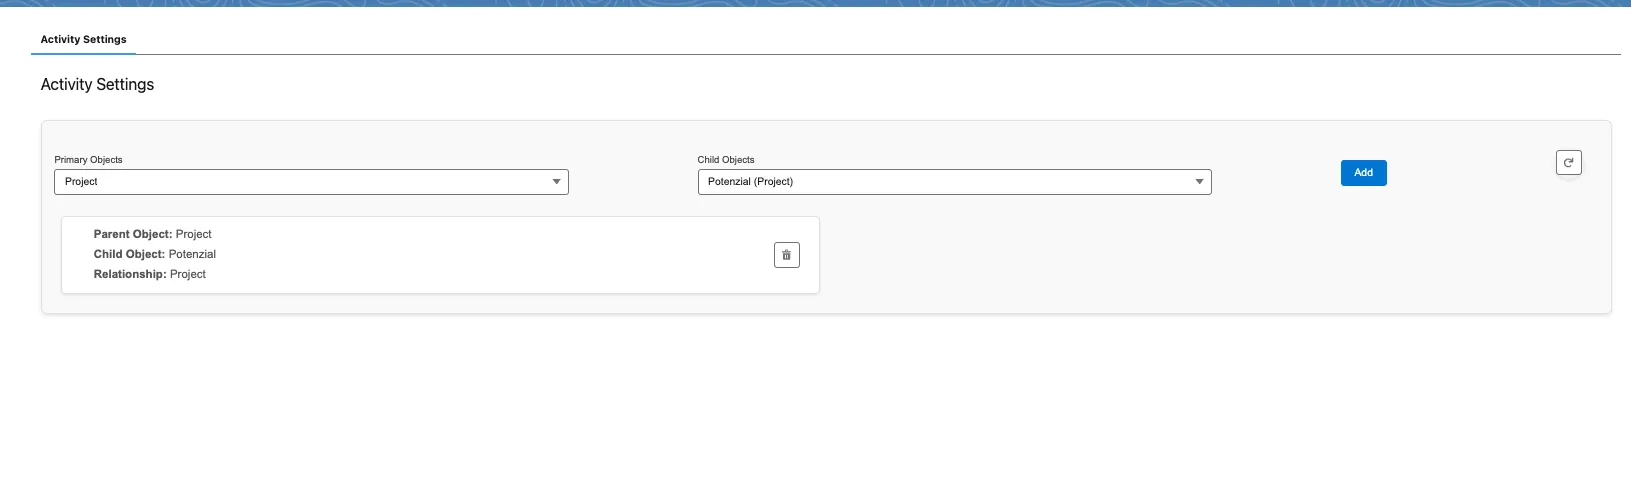Click the refresh icon button
Viewport: 1631px width, 487px height.
1568,162
